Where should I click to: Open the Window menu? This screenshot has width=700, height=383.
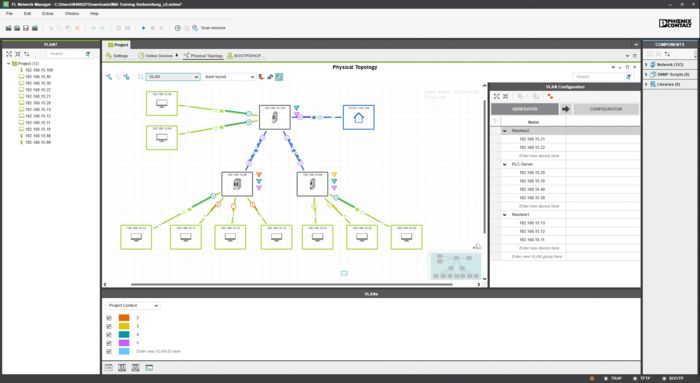[x=72, y=14]
